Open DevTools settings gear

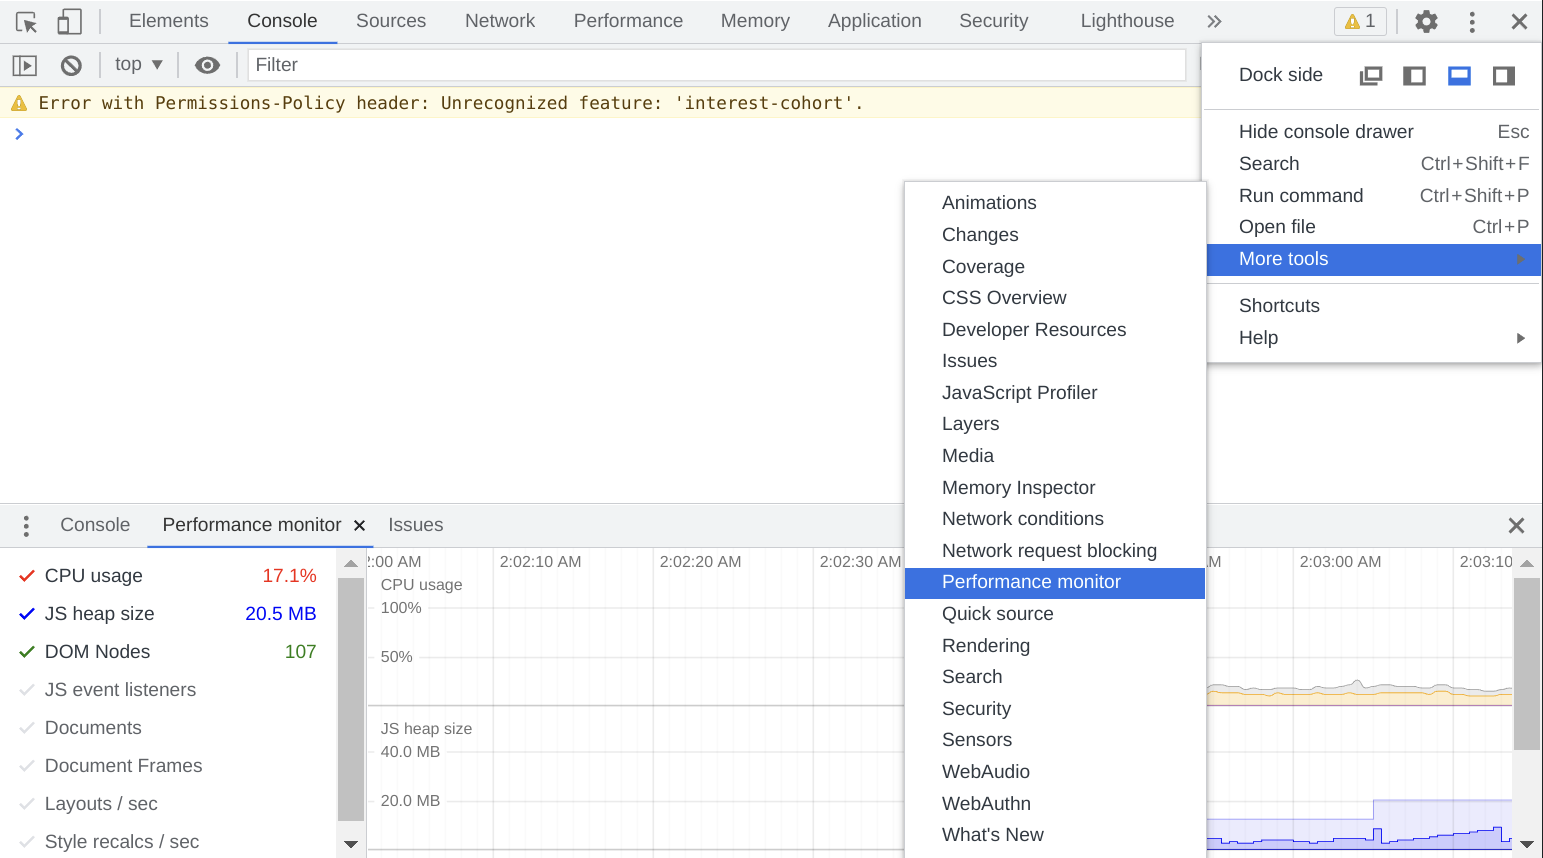pyautogui.click(x=1426, y=21)
